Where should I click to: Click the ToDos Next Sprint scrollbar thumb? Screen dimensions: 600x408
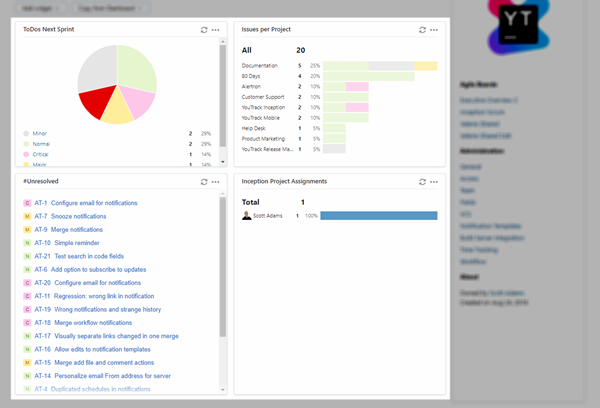223,96
